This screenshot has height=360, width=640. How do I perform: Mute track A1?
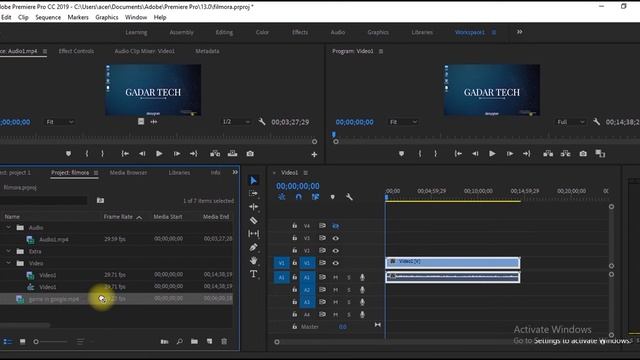336,278
